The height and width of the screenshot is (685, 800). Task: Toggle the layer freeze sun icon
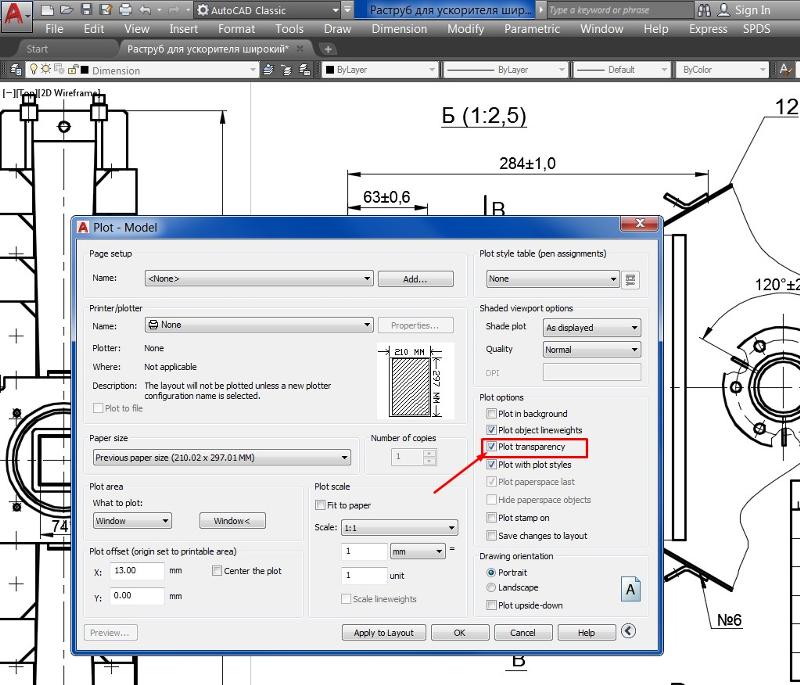coord(46,69)
